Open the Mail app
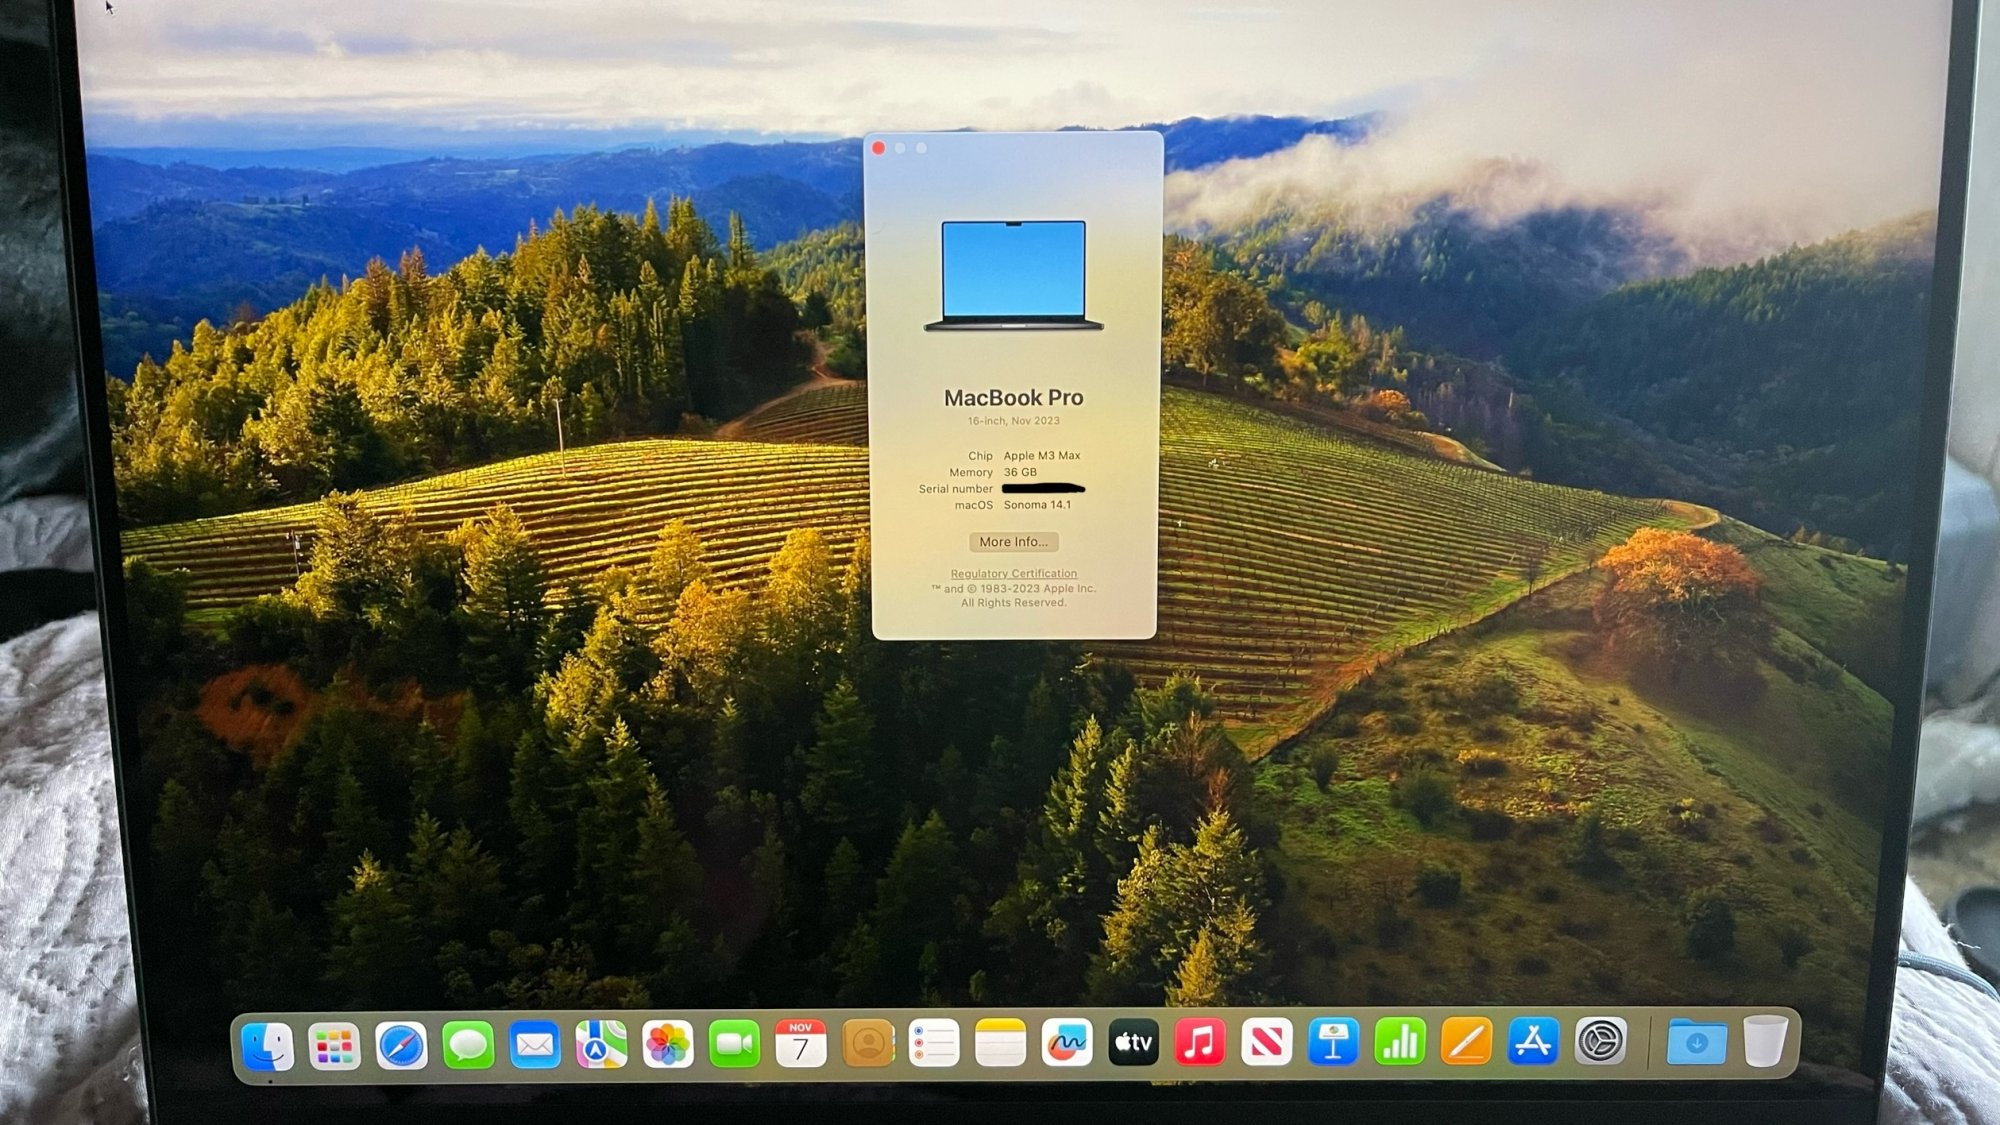Screen dimensions: 2000x1125 (x=534, y=1045)
